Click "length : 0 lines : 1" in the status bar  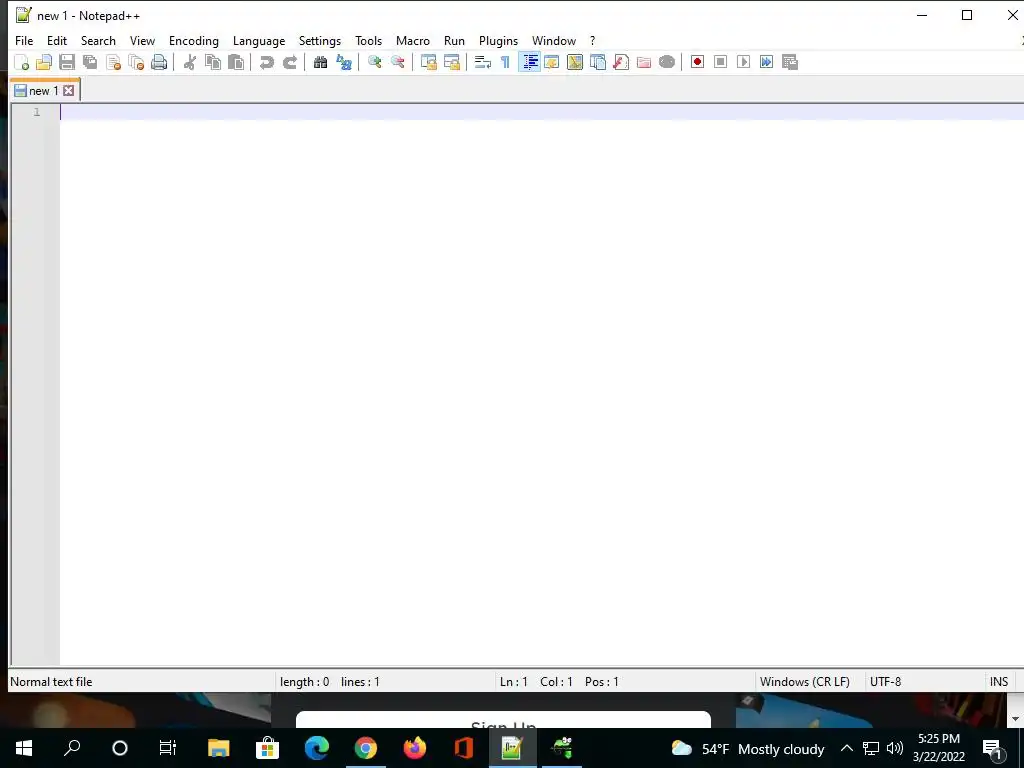click(x=330, y=682)
